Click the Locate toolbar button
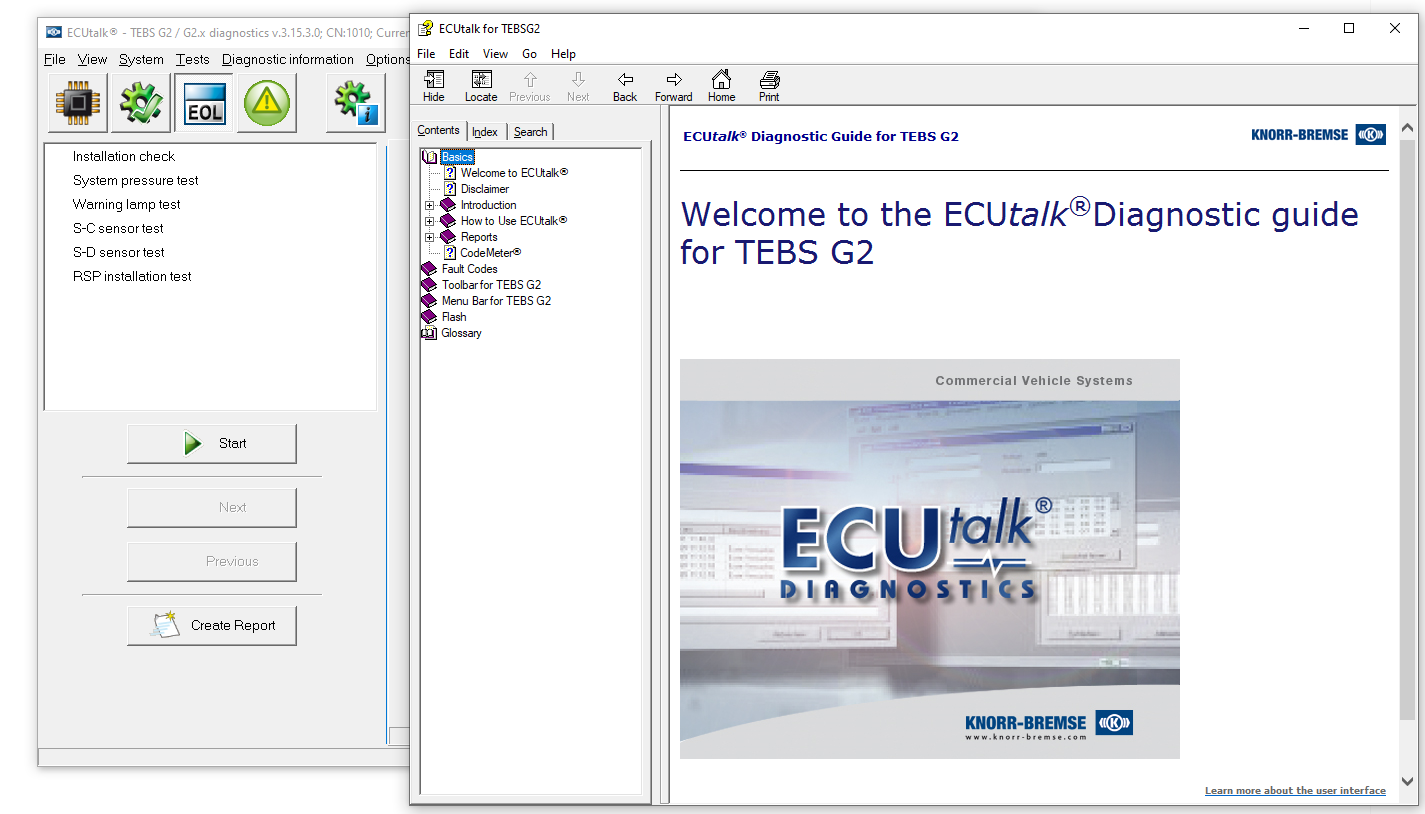 pos(481,87)
